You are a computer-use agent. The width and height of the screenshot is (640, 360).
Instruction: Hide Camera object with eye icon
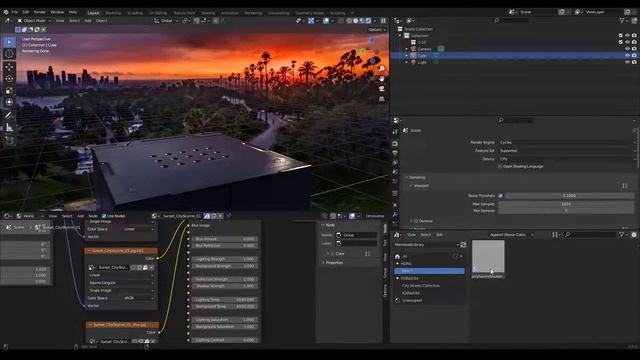point(627,49)
